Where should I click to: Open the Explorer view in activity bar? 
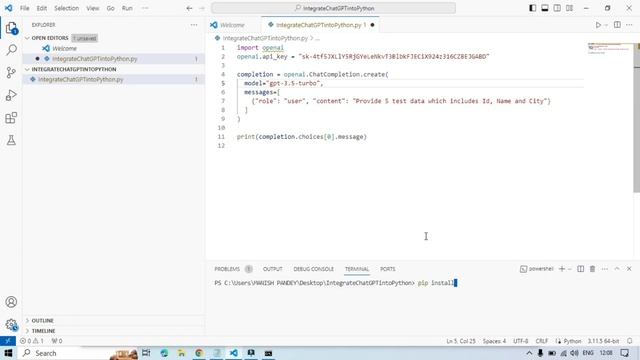[11, 28]
